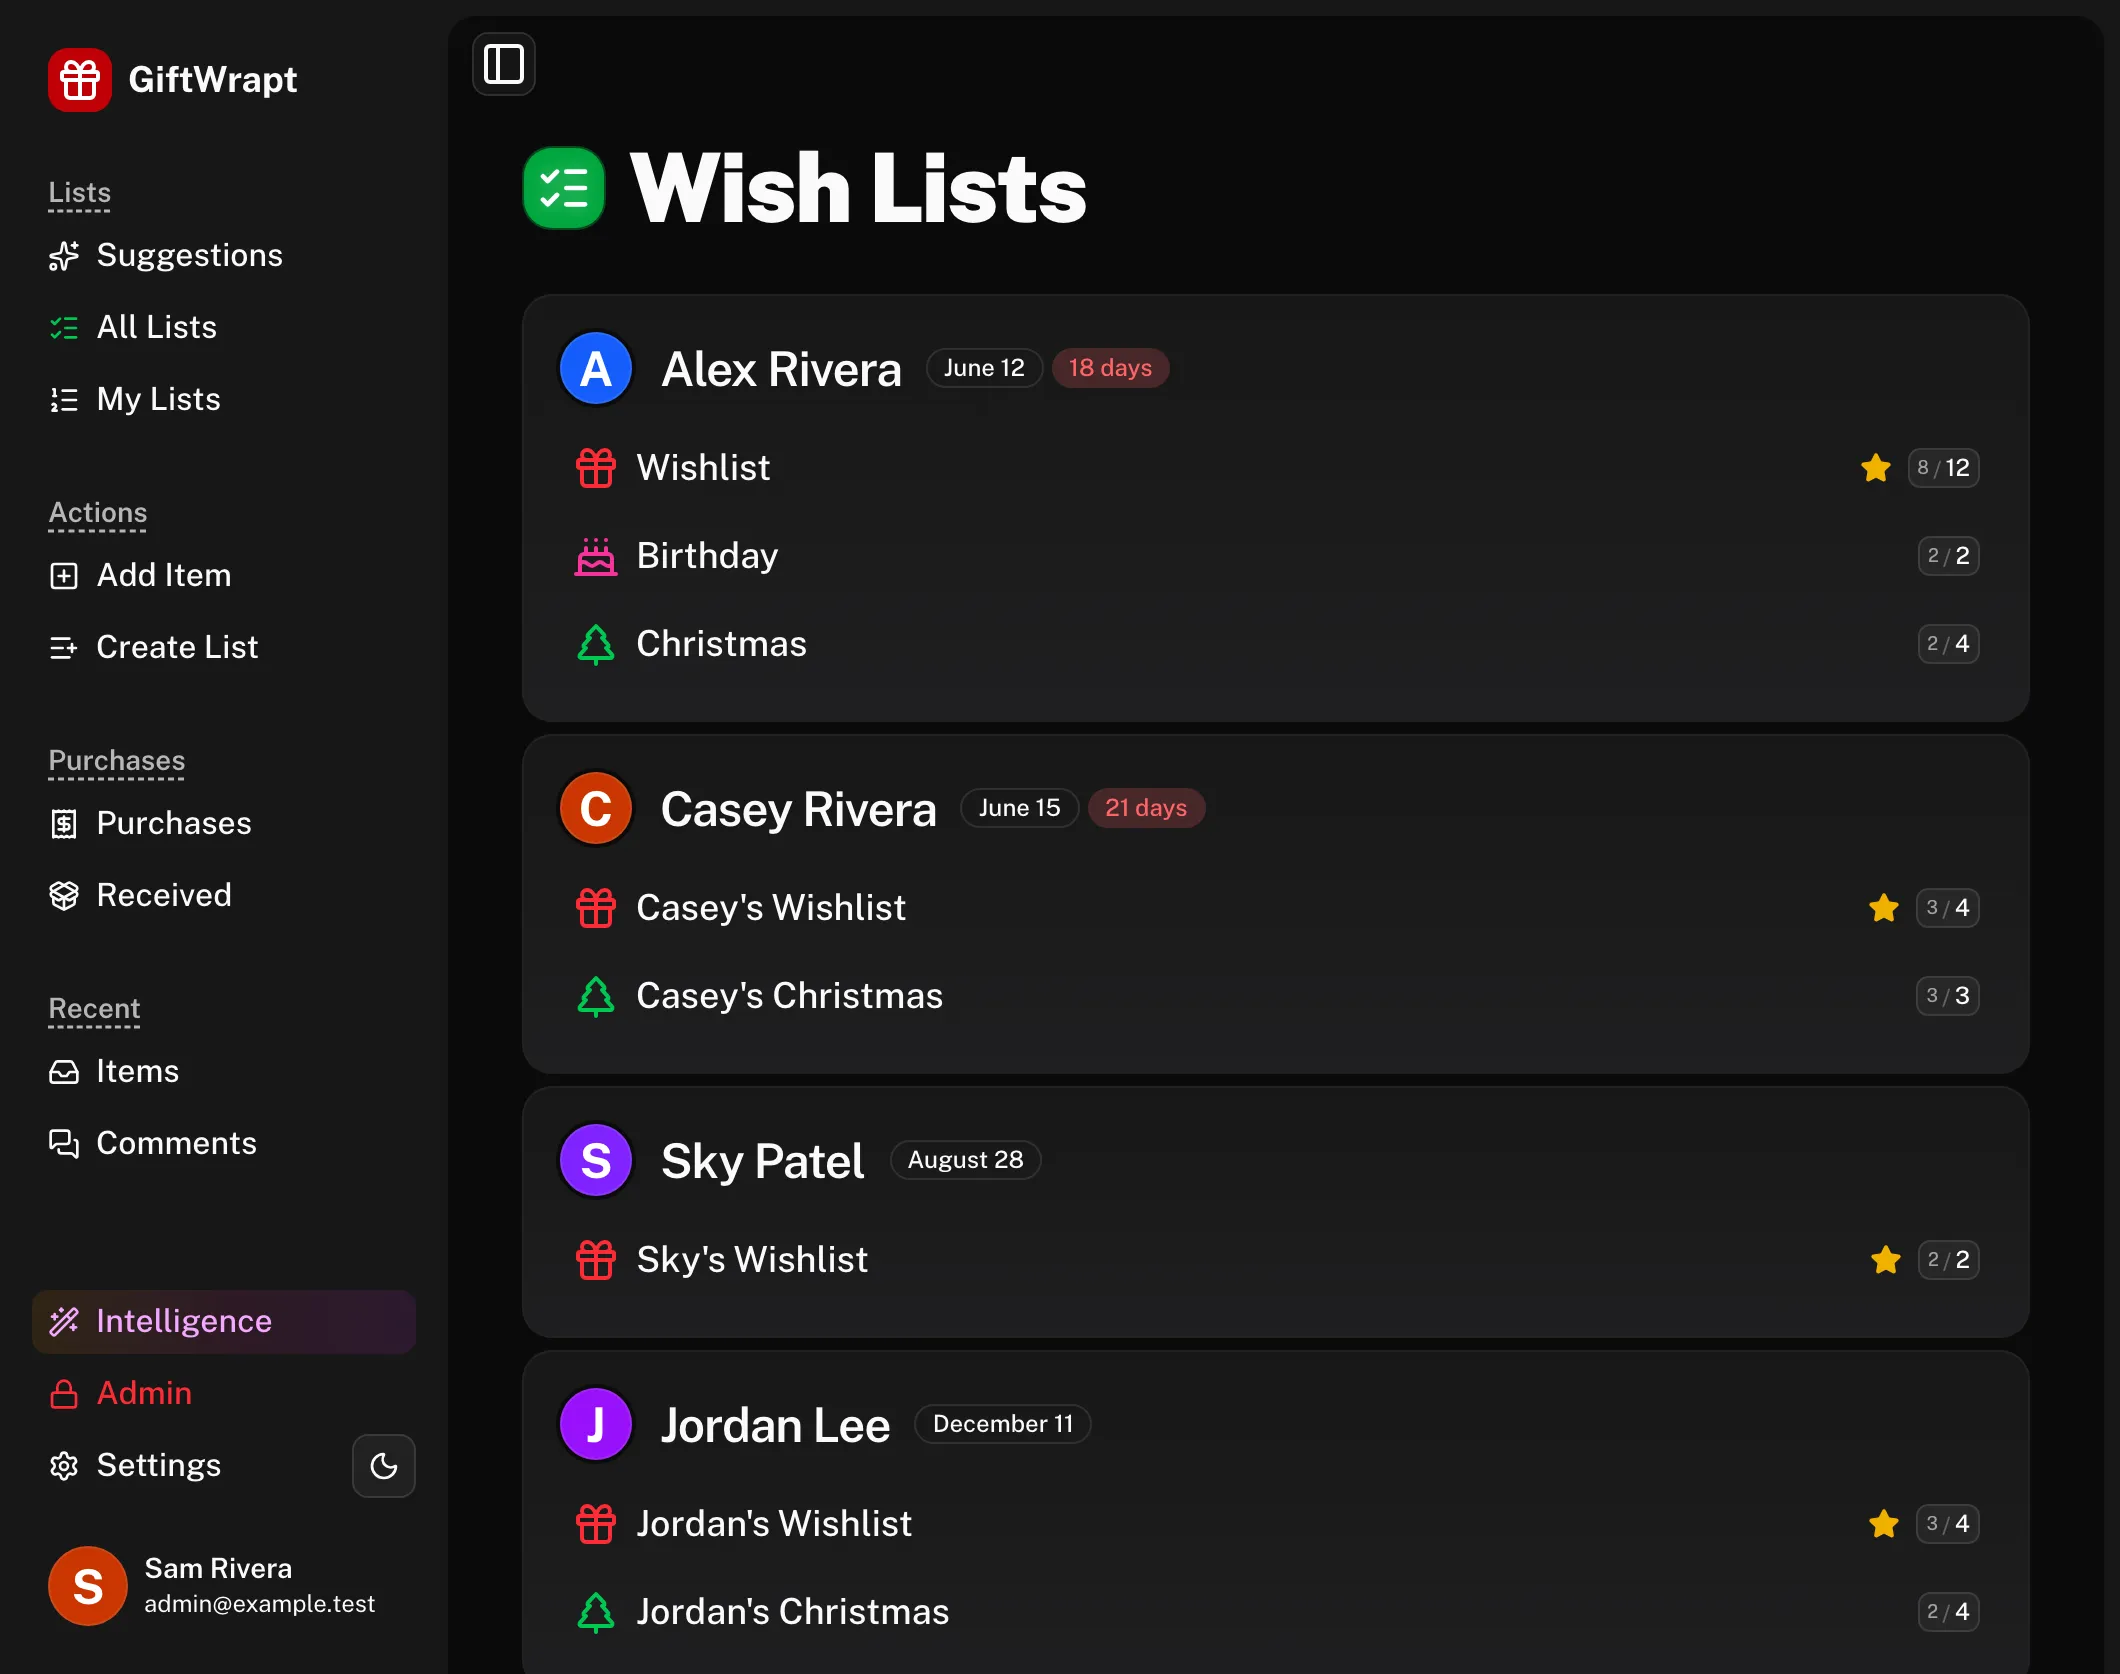Click Casey Rivera's orange avatar
The image size is (2120, 1674).
coord(596,809)
